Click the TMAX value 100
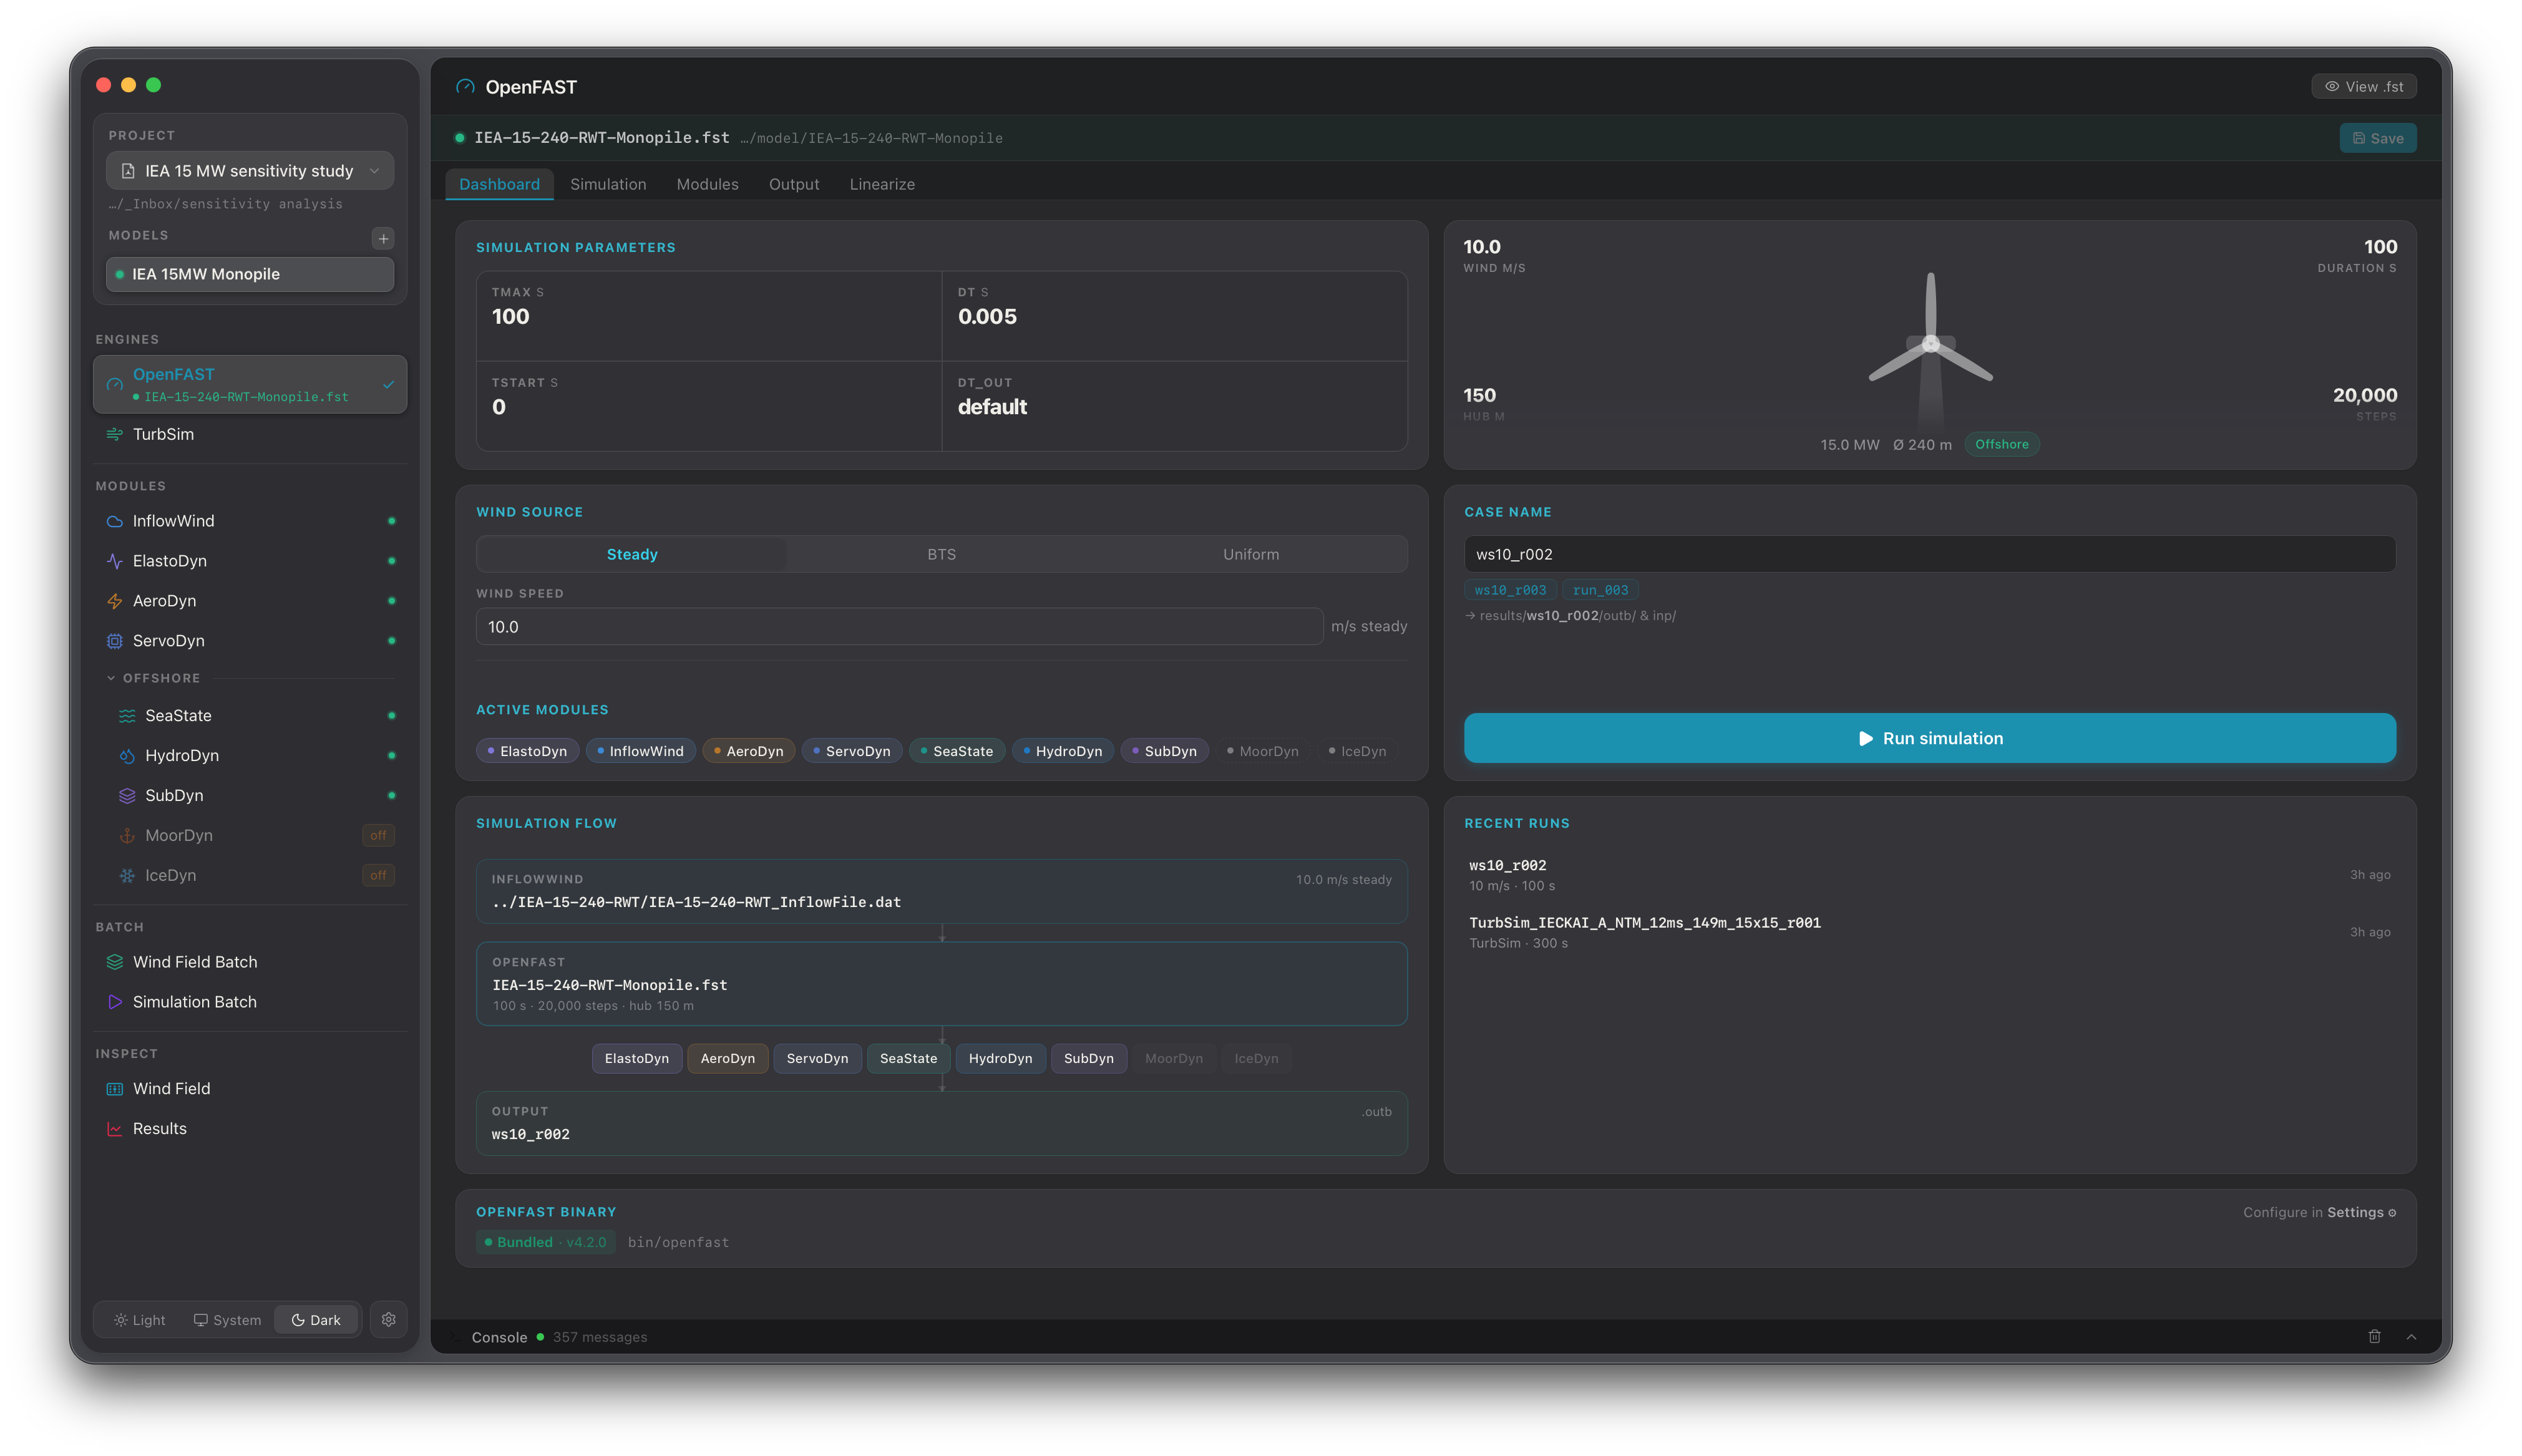Viewport: 2522px width, 1456px height. [510, 317]
